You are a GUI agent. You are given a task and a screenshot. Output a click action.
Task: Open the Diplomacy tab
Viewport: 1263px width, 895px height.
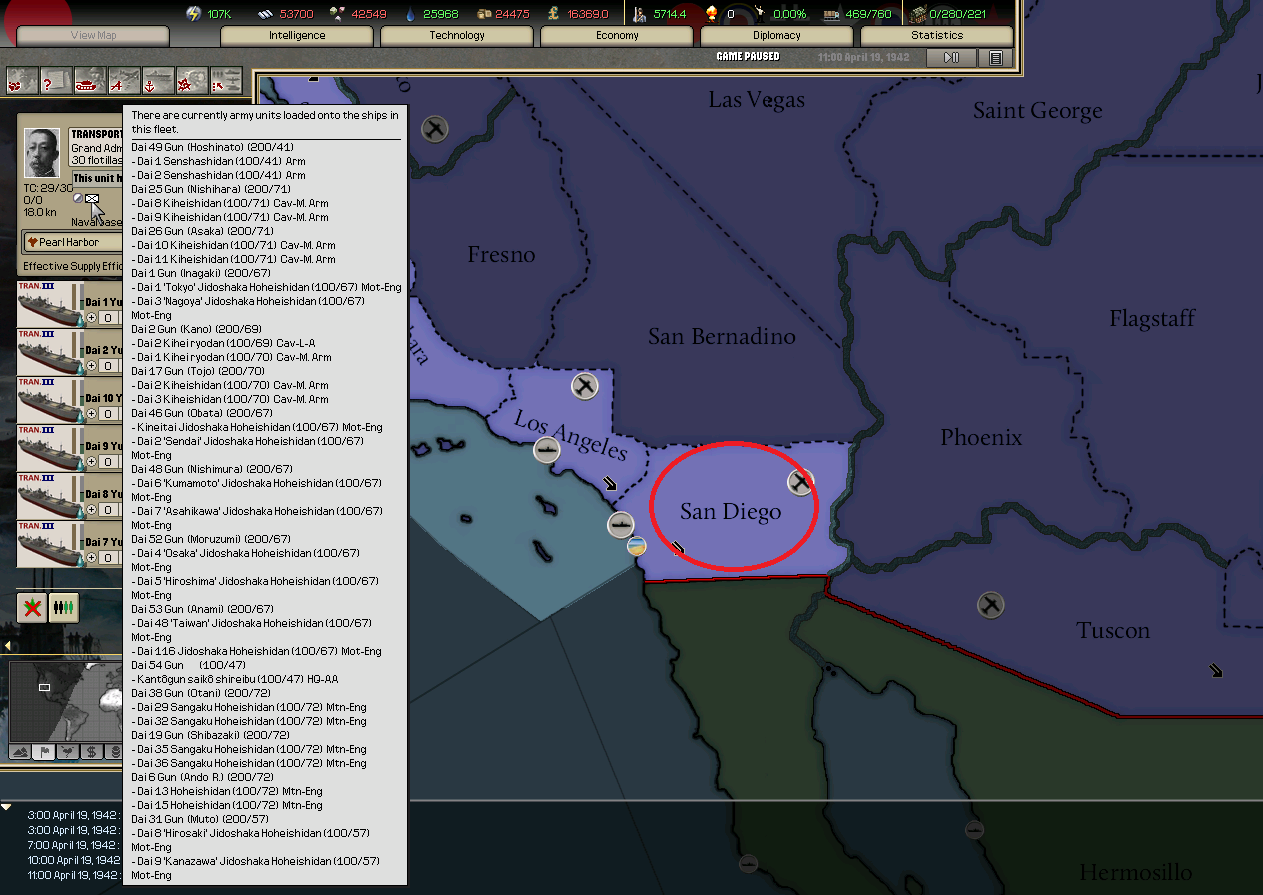point(777,36)
